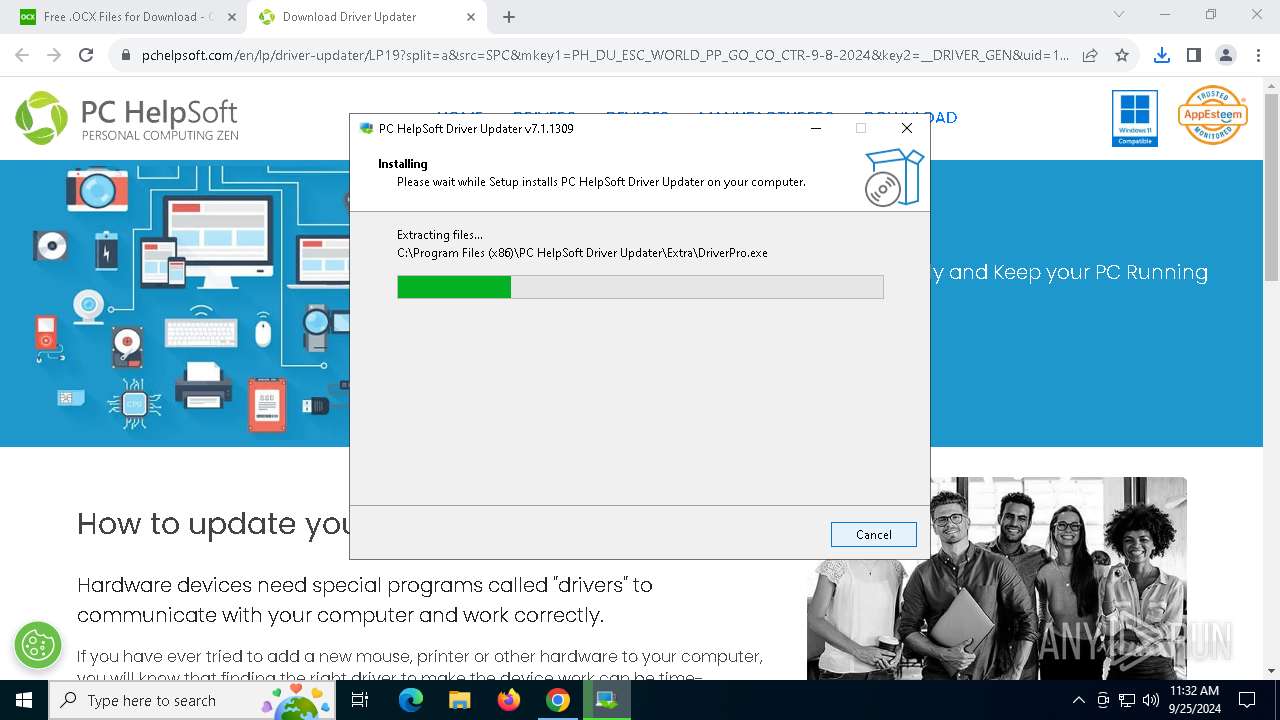The height and width of the screenshot is (720, 1280).
Task: Toggle the browser side panel
Action: (1193, 55)
